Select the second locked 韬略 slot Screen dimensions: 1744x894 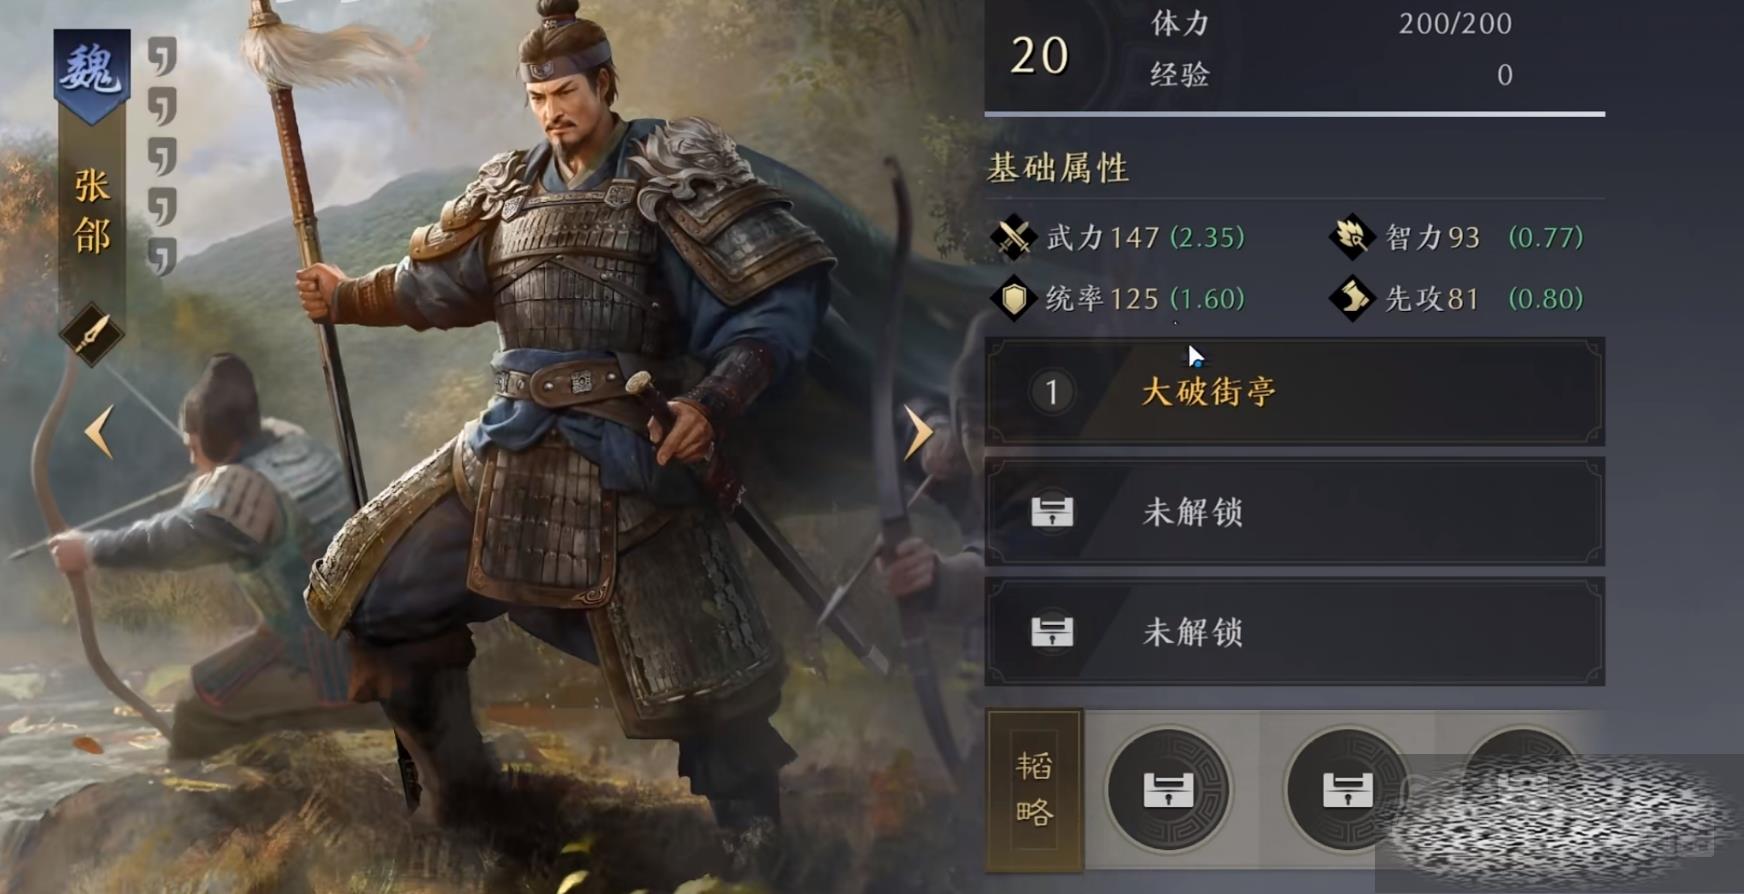1347,790
